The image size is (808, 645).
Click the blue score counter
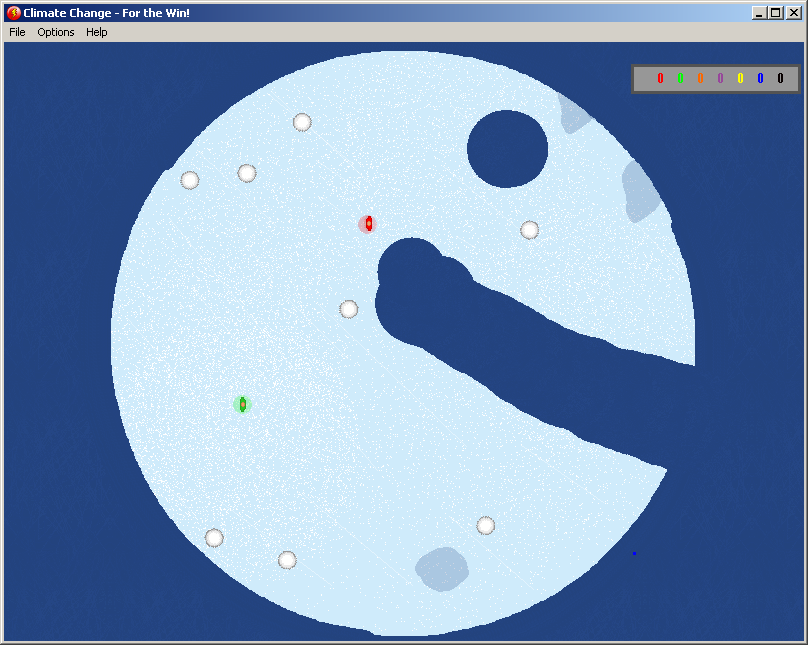point(761,78)
